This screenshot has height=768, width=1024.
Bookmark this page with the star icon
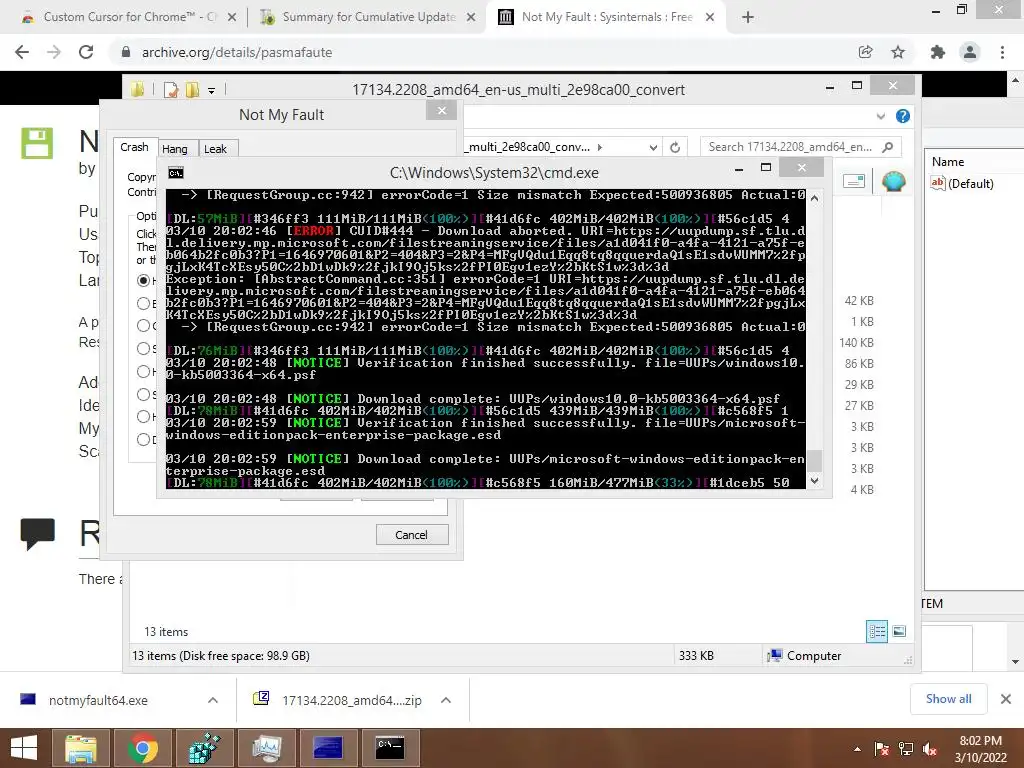tap(898, 52)
